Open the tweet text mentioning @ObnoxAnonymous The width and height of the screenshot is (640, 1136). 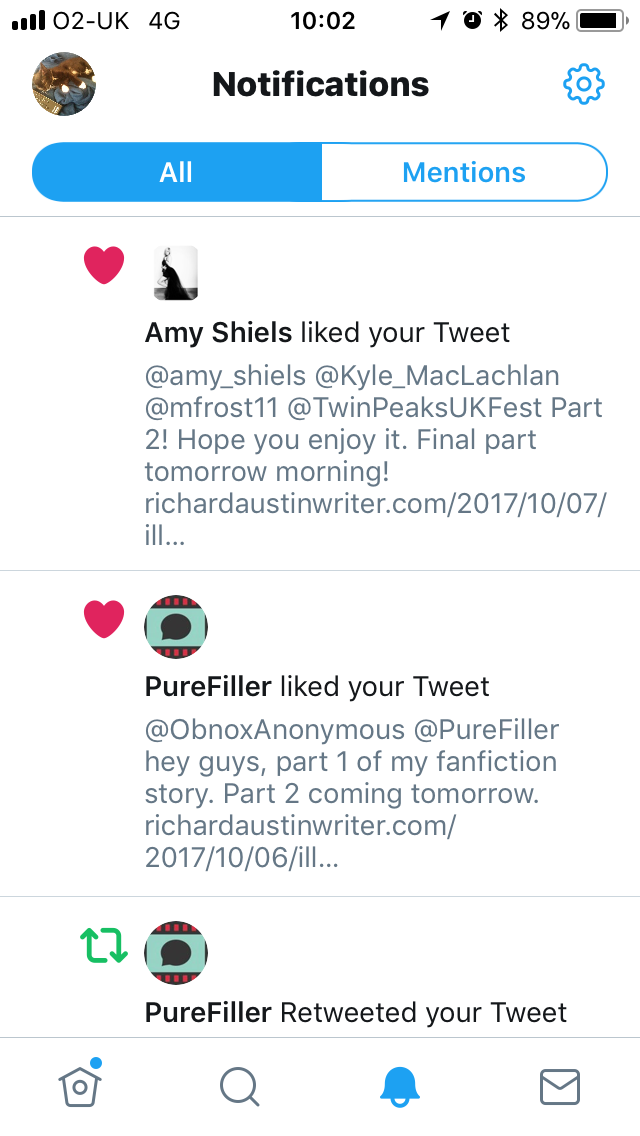point(350,762)
